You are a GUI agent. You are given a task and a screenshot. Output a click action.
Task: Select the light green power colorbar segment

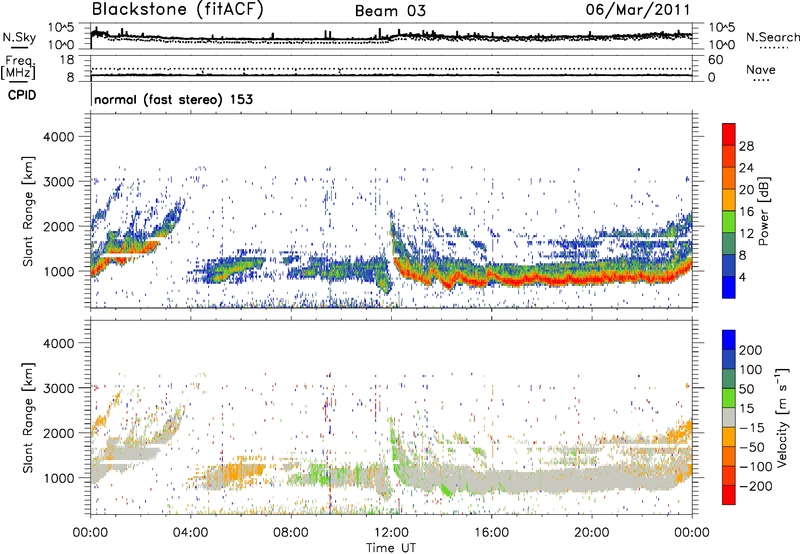pos(729,222)
